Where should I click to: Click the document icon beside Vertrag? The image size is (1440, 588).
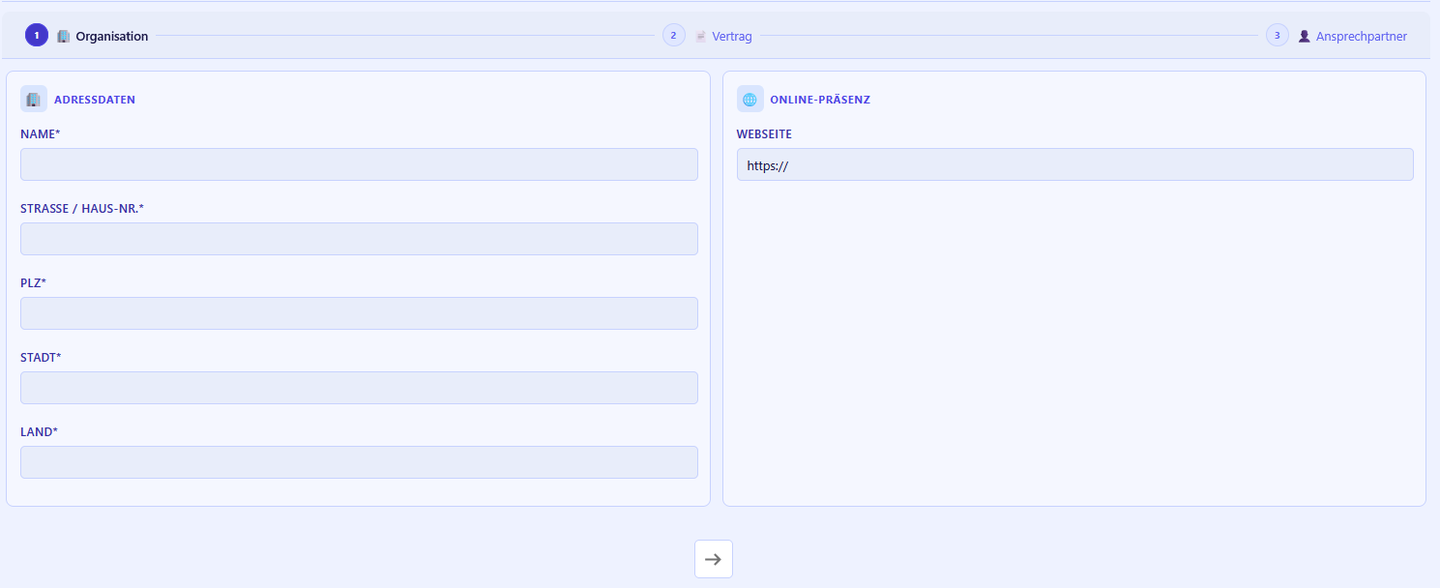pyautogui.click(x=701, y=36)
